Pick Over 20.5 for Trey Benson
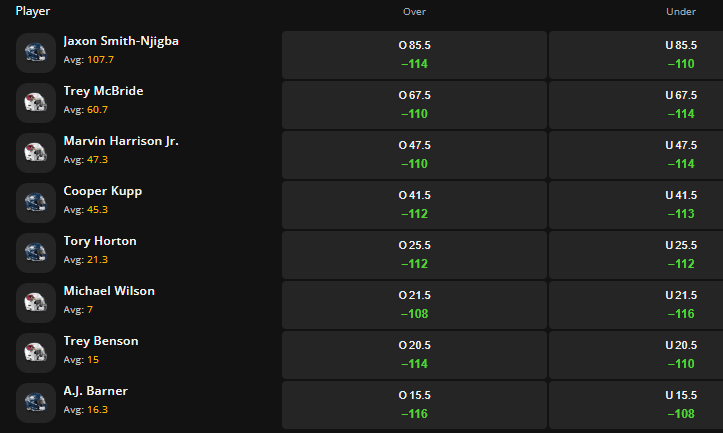 pyautogui.click(x=414, y=355)
